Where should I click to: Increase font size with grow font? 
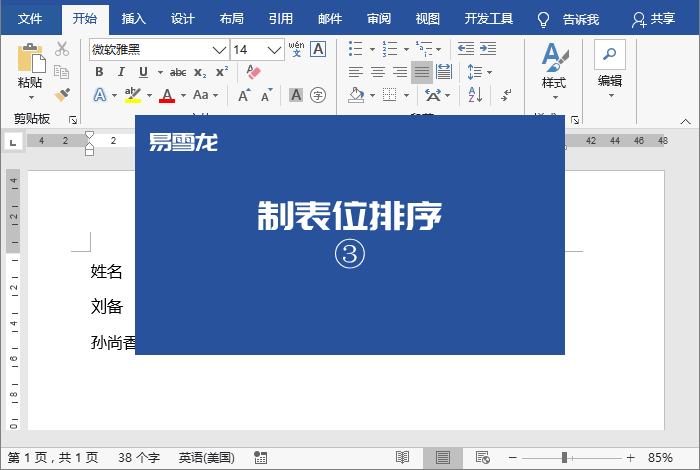(244, 95)
